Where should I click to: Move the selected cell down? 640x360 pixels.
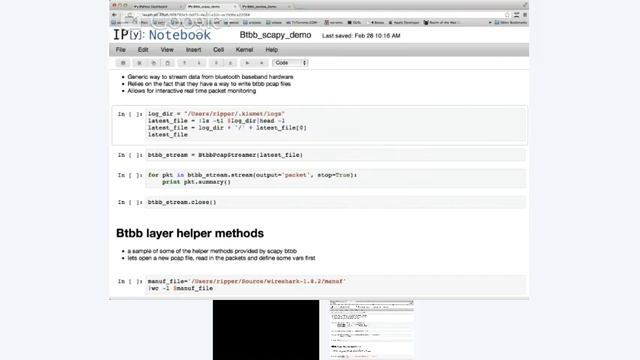tap(199, 63)
